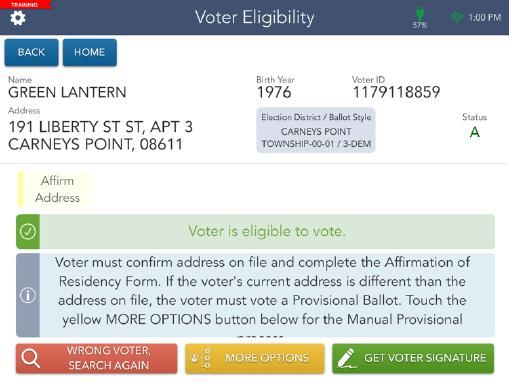Open MORE OPTIONS menu
Image resolution: width=509 pixels, height=382 pixels.
pos(255,358)
